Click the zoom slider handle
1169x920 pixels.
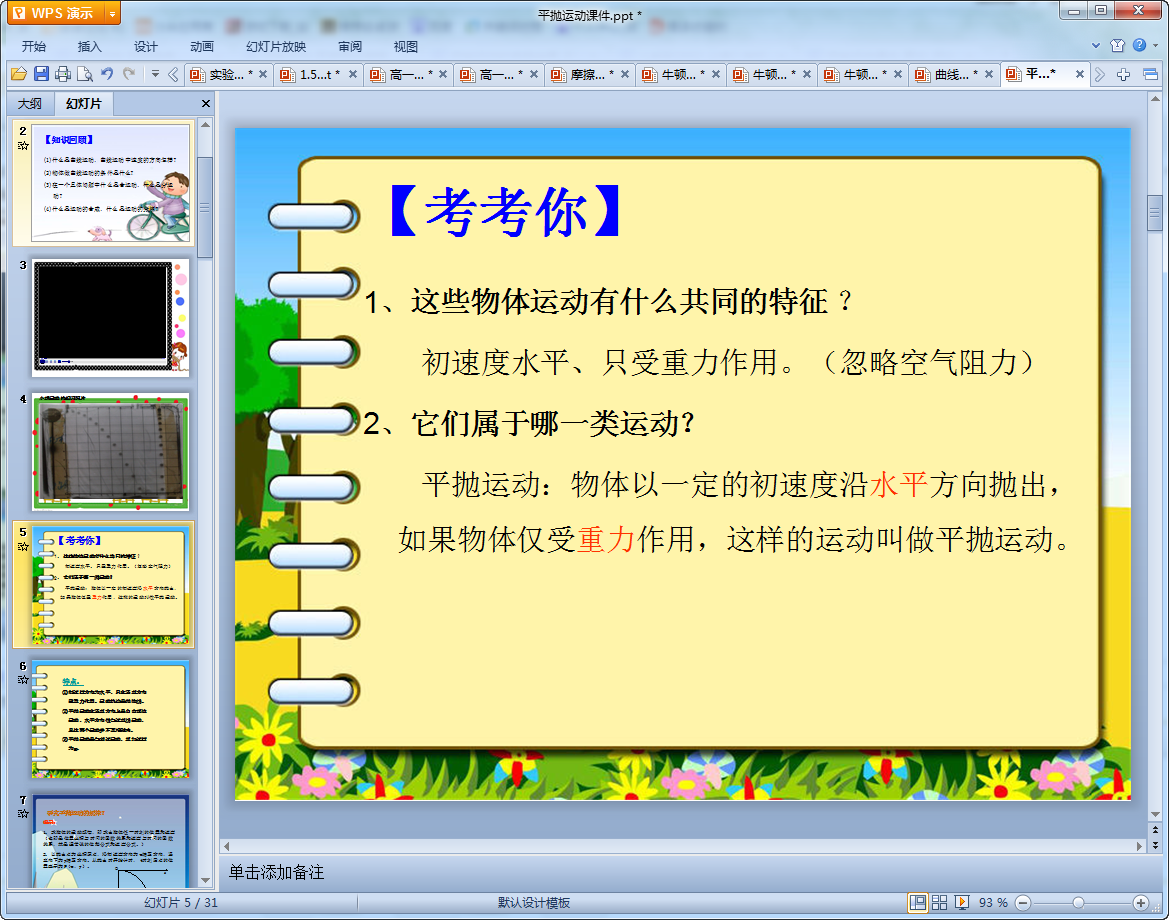pyautogui.click(x=1078, y=902)
